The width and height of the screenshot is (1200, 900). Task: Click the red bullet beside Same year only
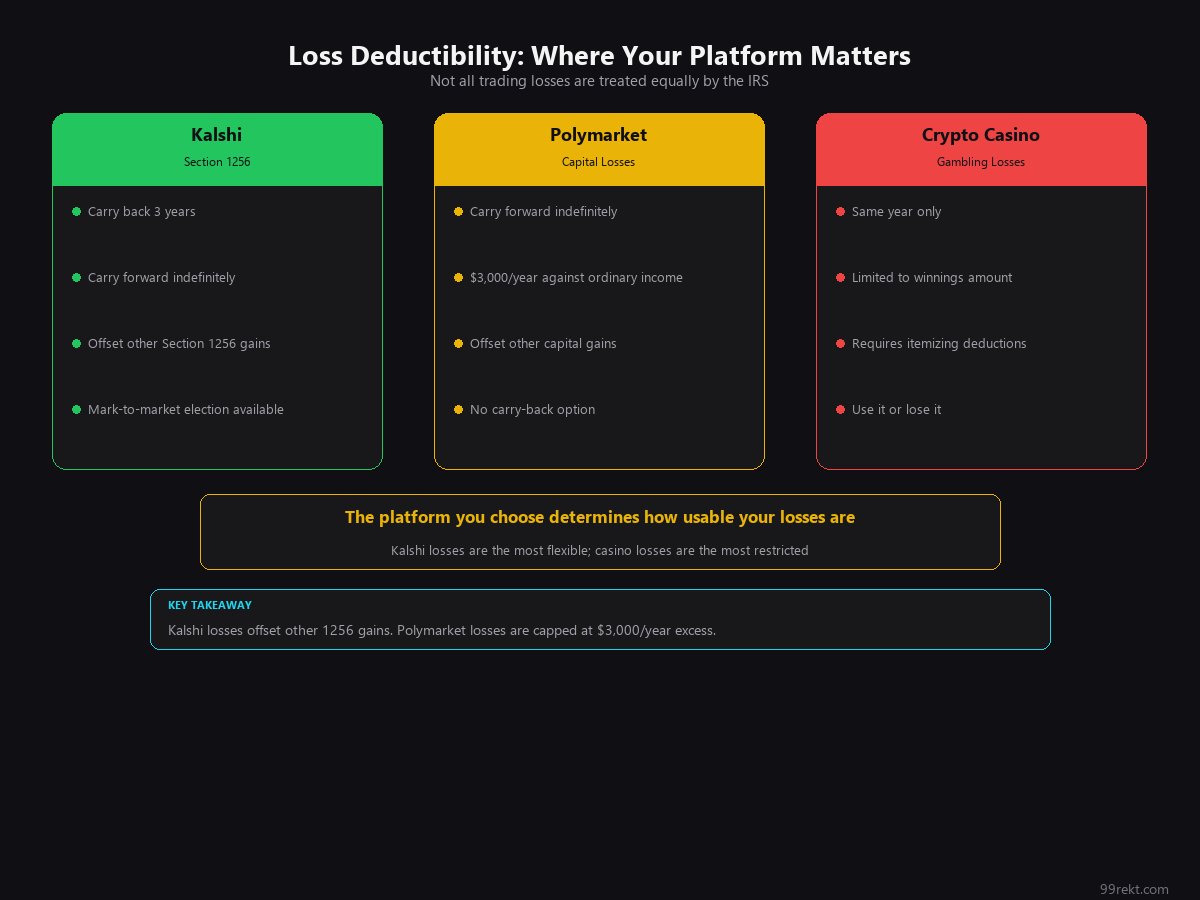click(x=840, y=211)
